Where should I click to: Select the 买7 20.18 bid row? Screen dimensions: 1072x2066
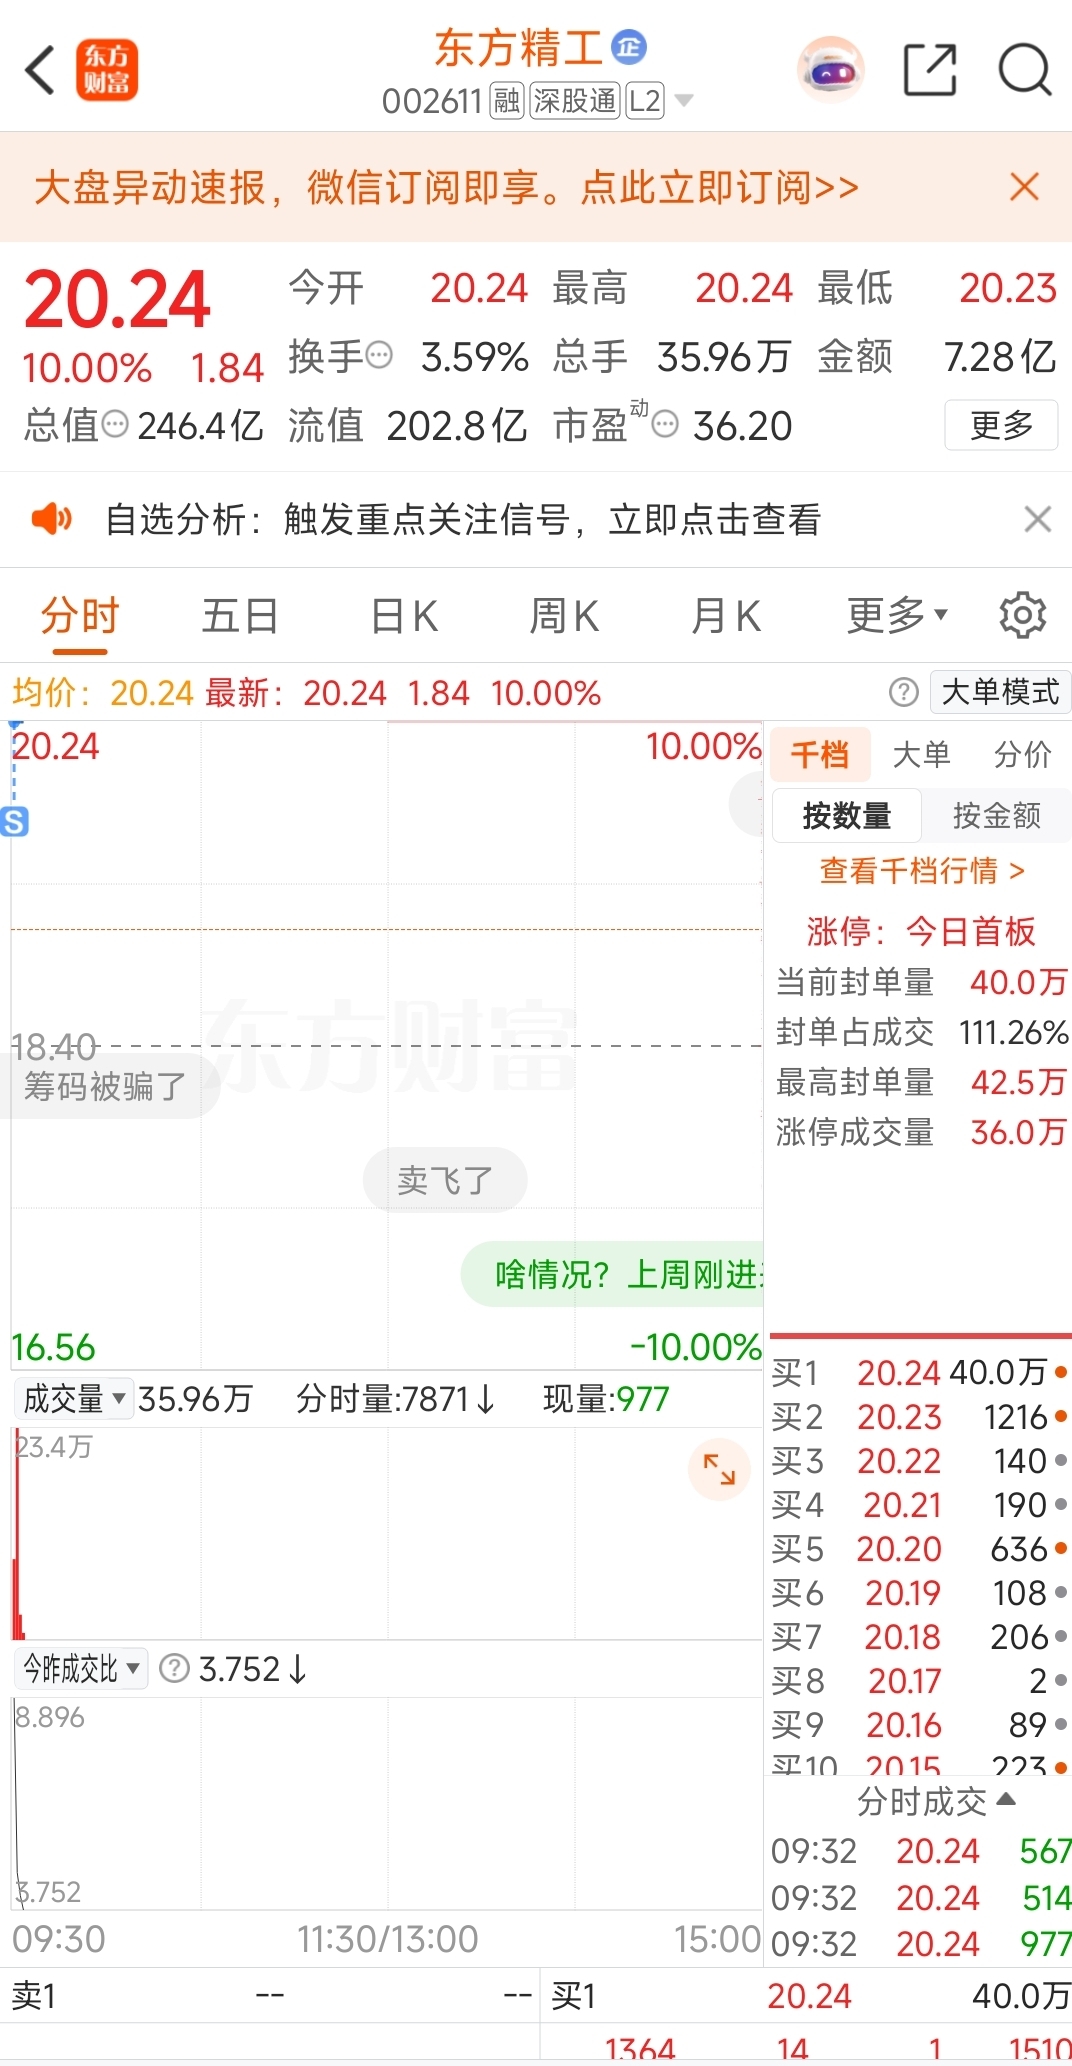click(x=919, y=1637)
